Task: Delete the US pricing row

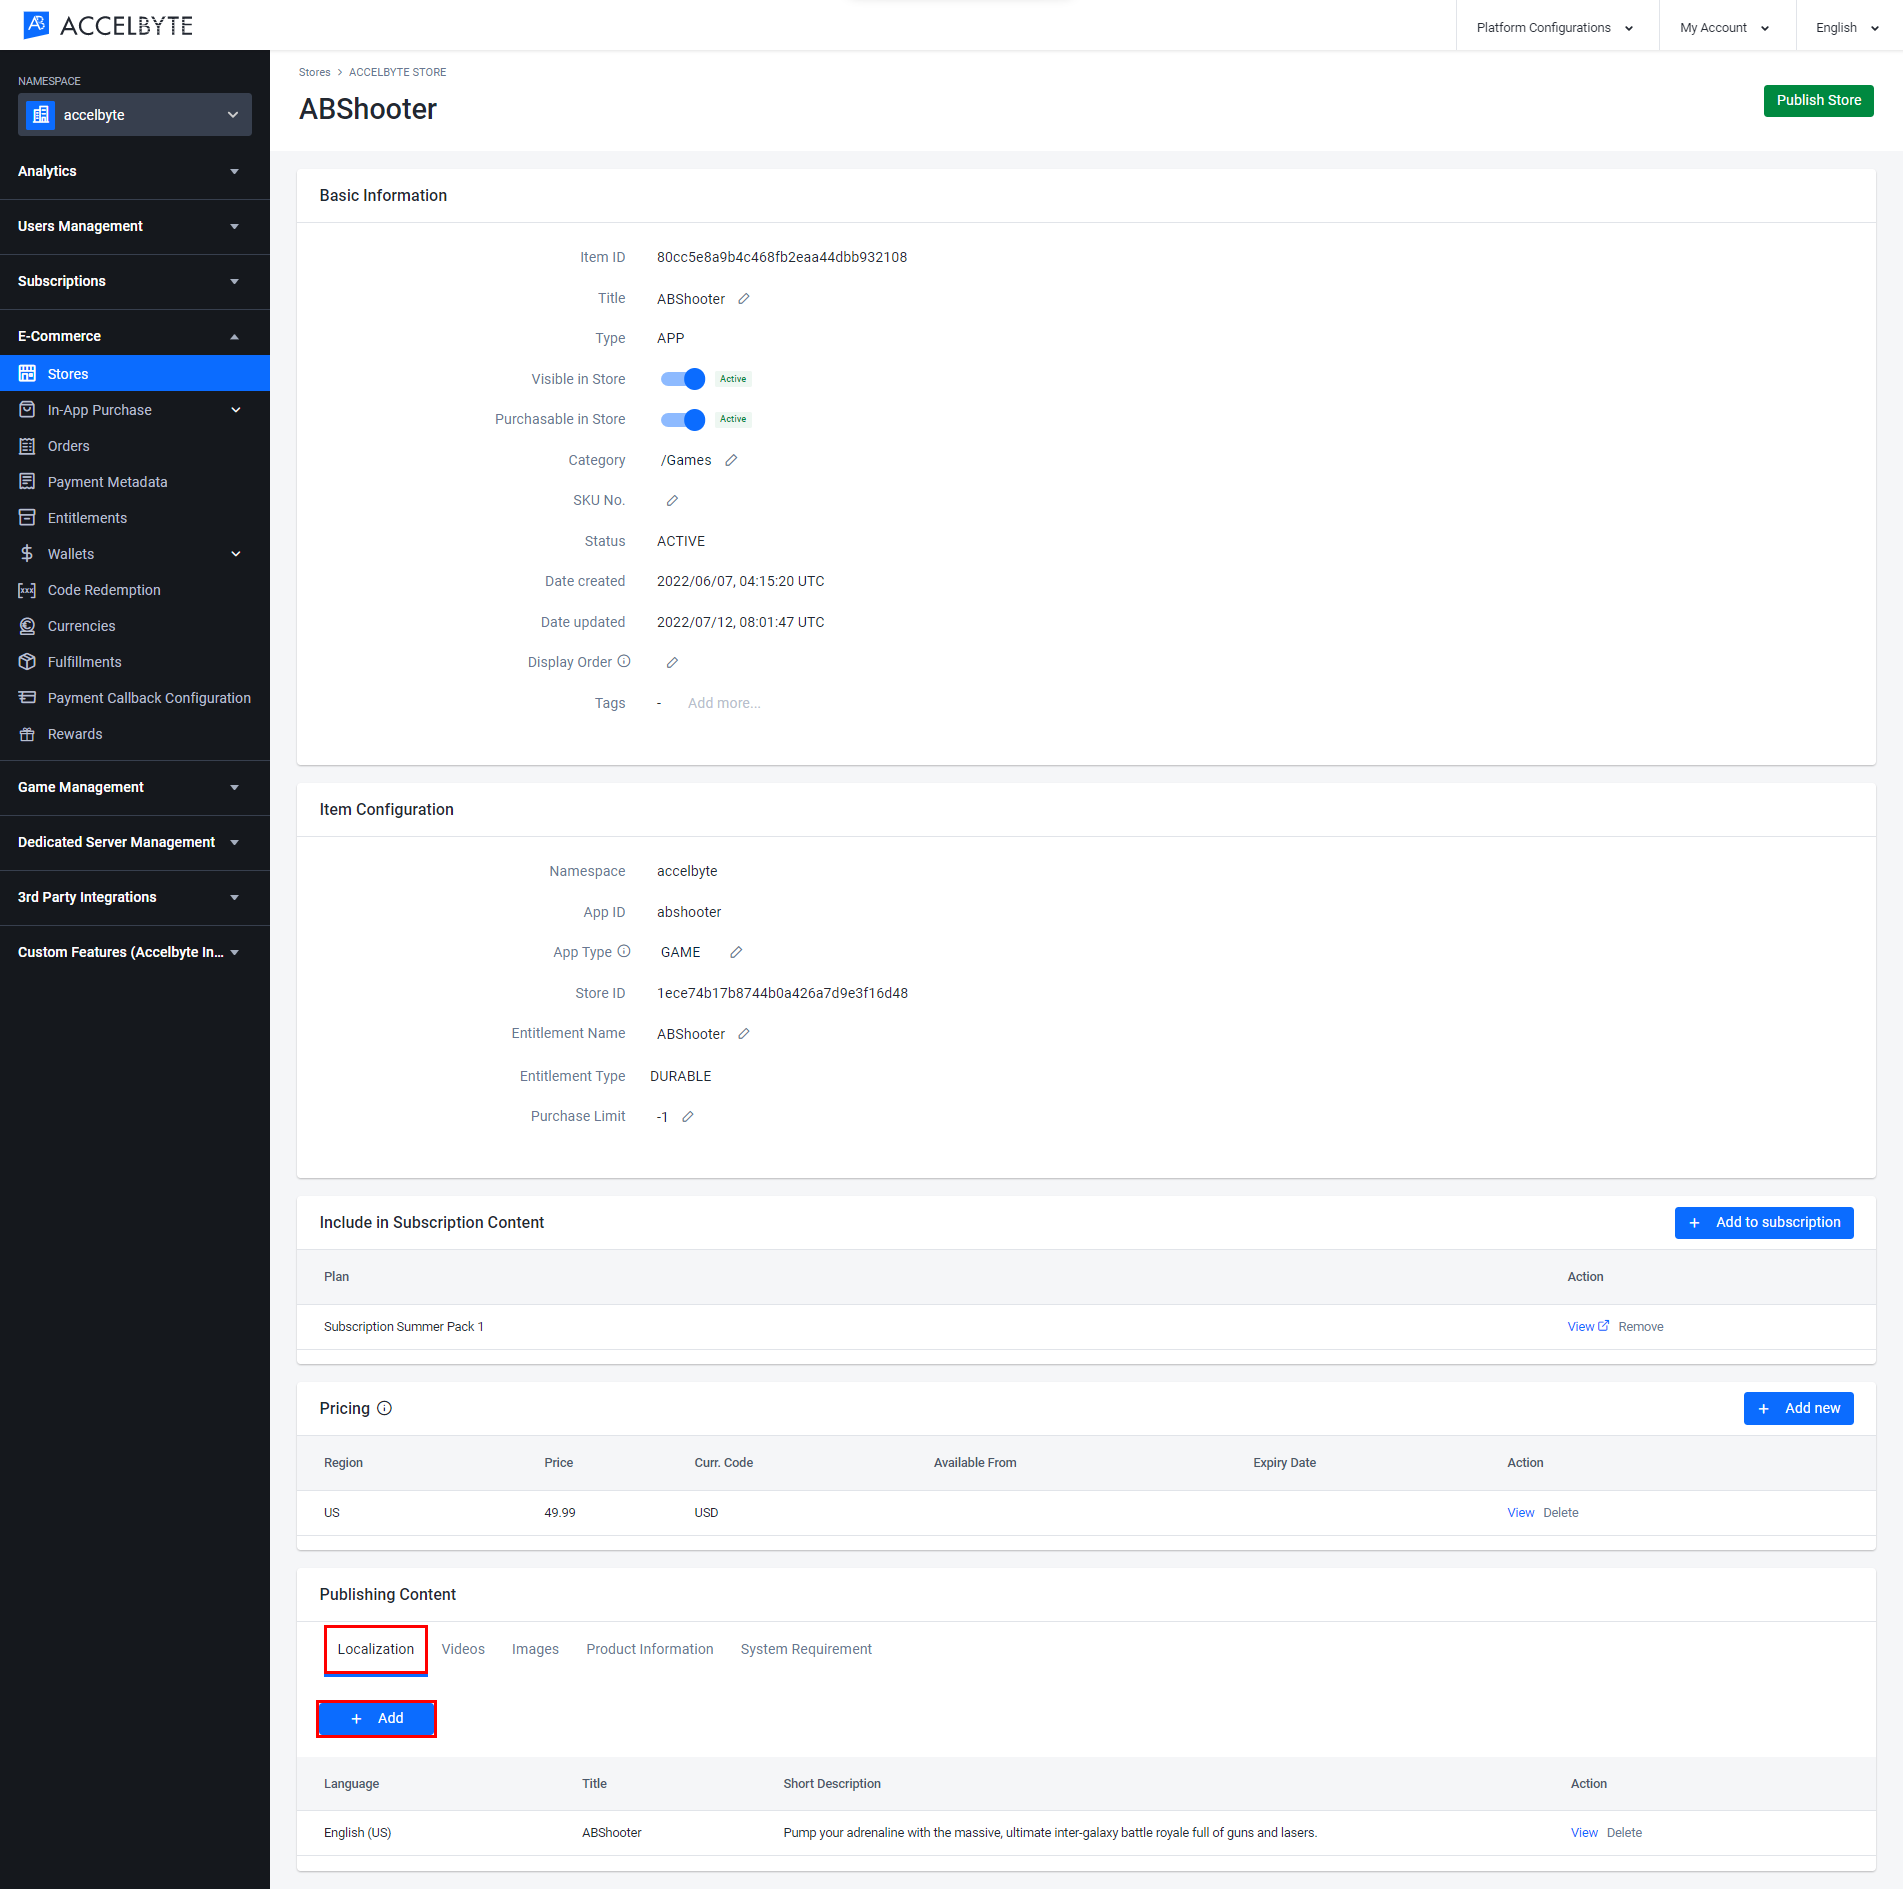Action: [1561, 1512]
